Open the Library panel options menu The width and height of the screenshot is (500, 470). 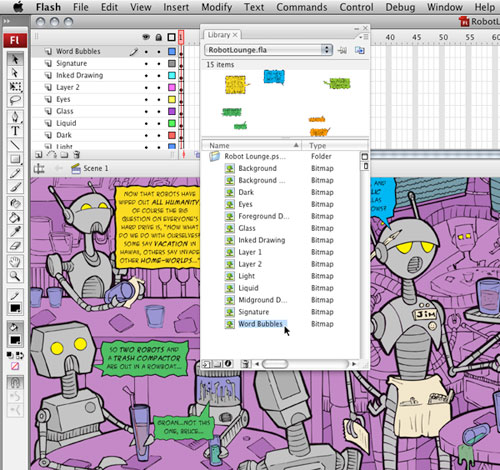tap(365, 36)
